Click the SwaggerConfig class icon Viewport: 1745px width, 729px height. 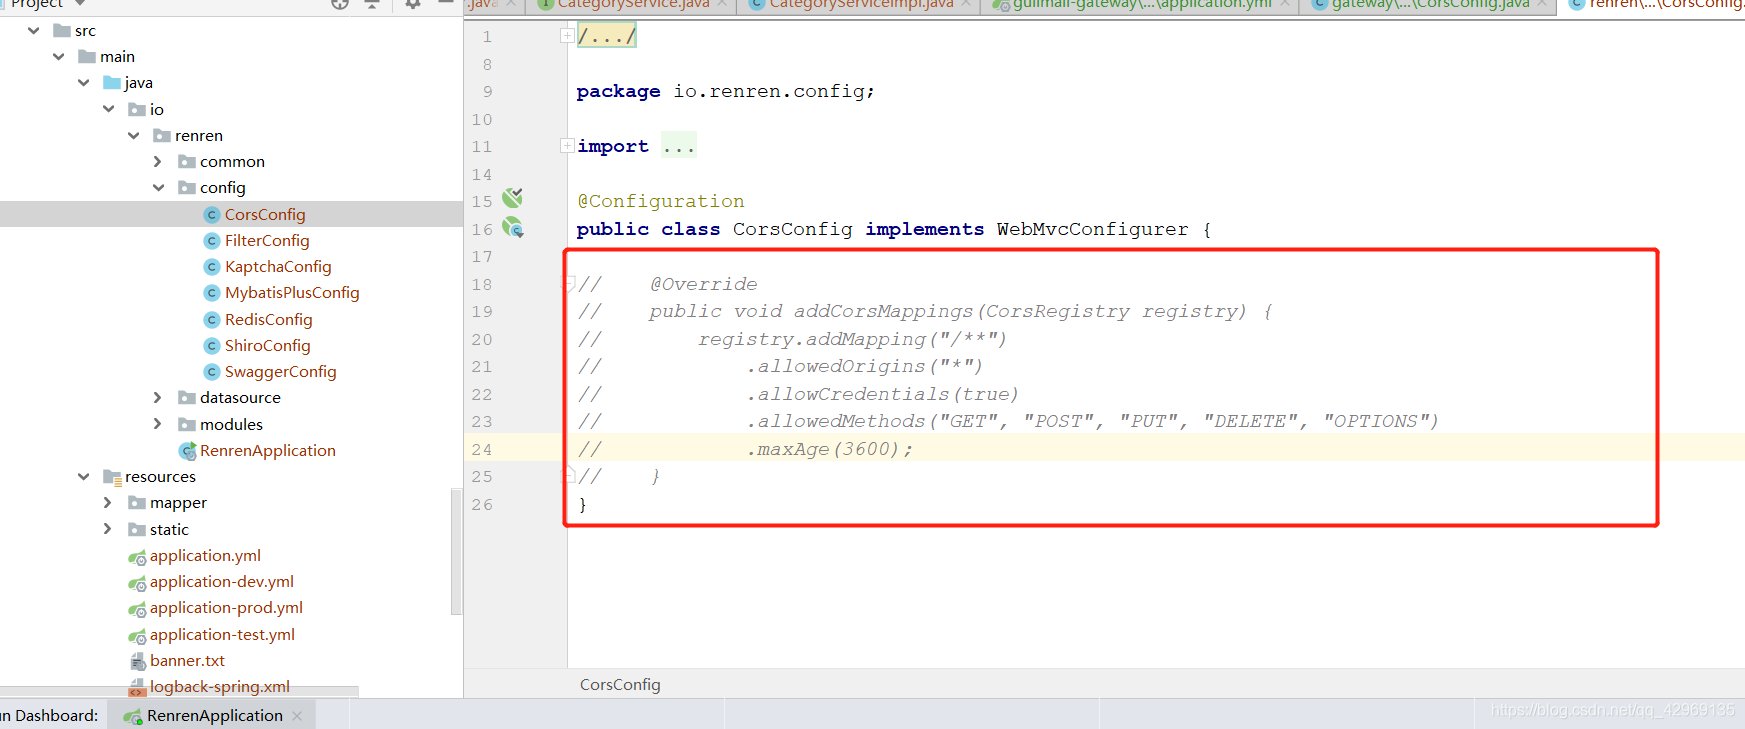pos(211,372)
